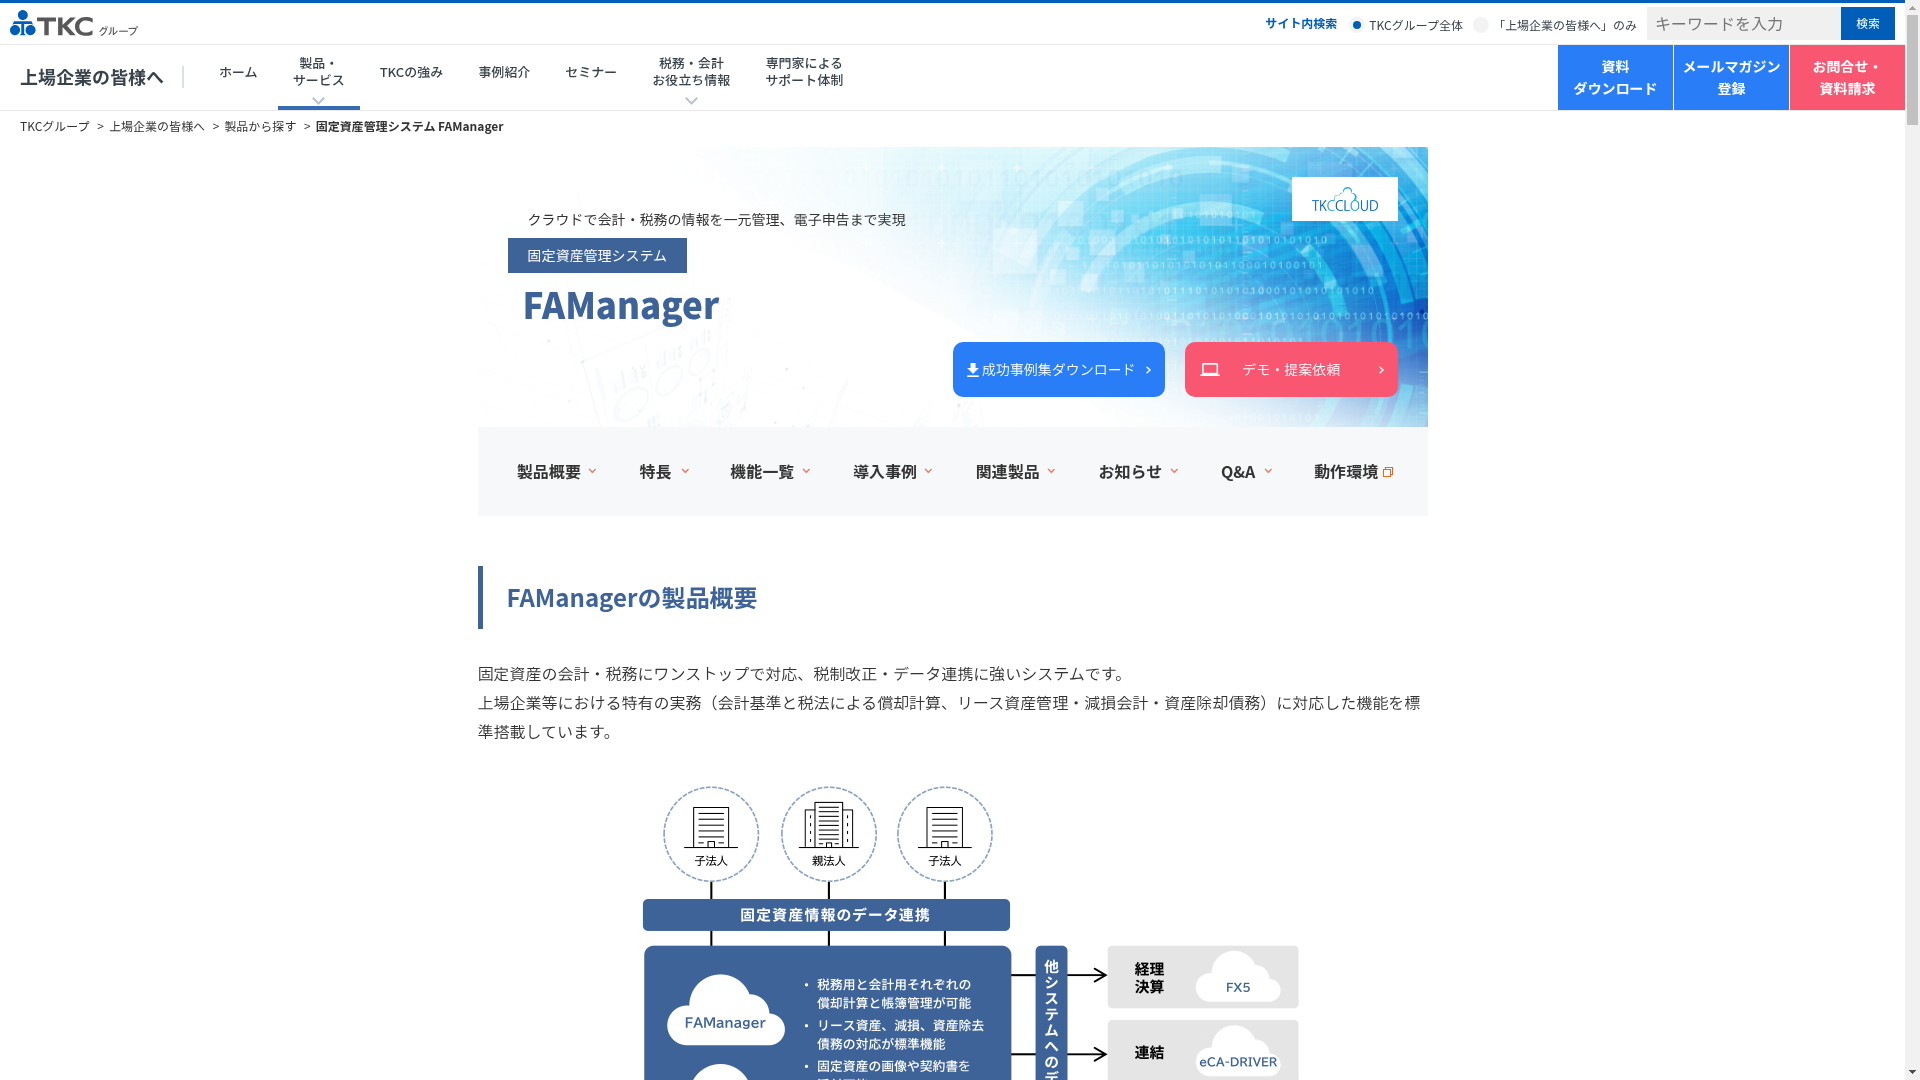
Task: Click the laptop icon on demo request button
Action: click(1209, 370)
